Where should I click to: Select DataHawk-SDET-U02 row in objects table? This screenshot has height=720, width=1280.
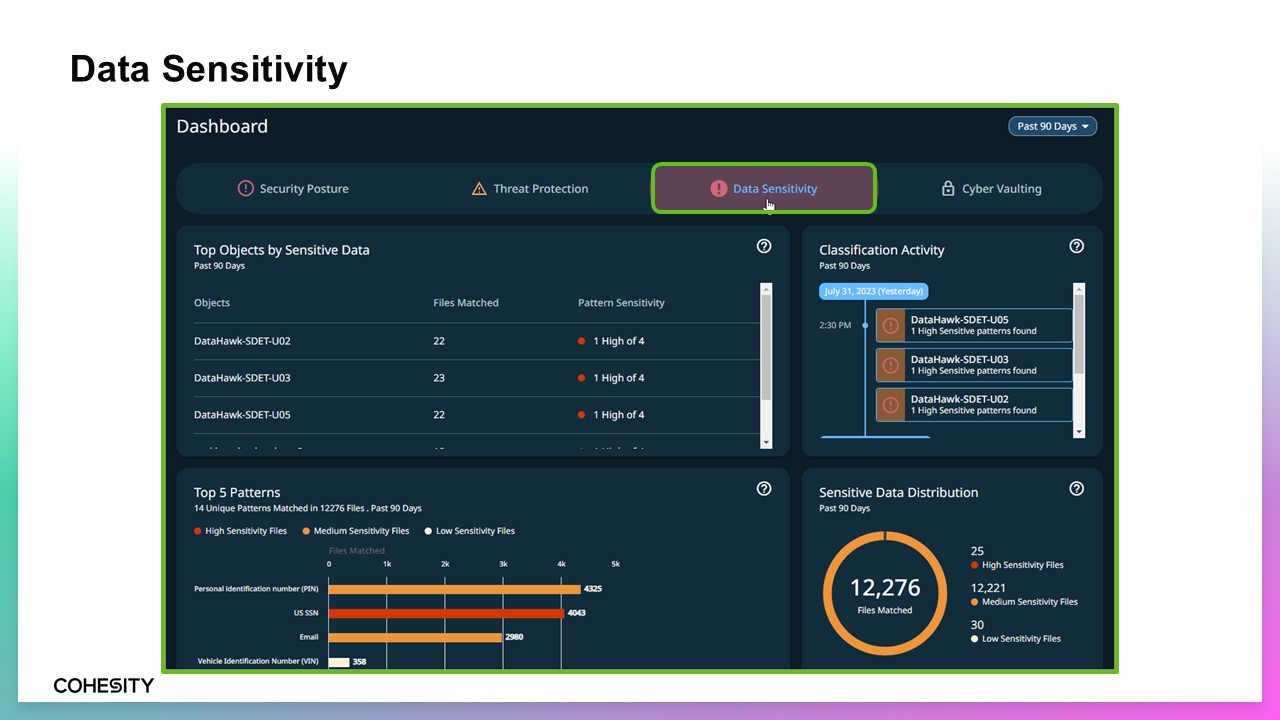pos(476,341)
